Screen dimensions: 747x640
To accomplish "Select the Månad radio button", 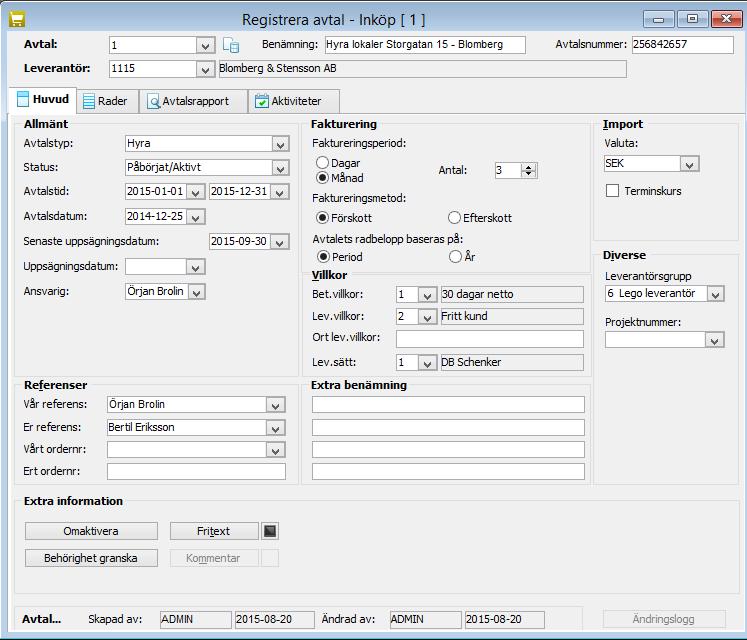I will pyautogui.click(x=323, y=178).
